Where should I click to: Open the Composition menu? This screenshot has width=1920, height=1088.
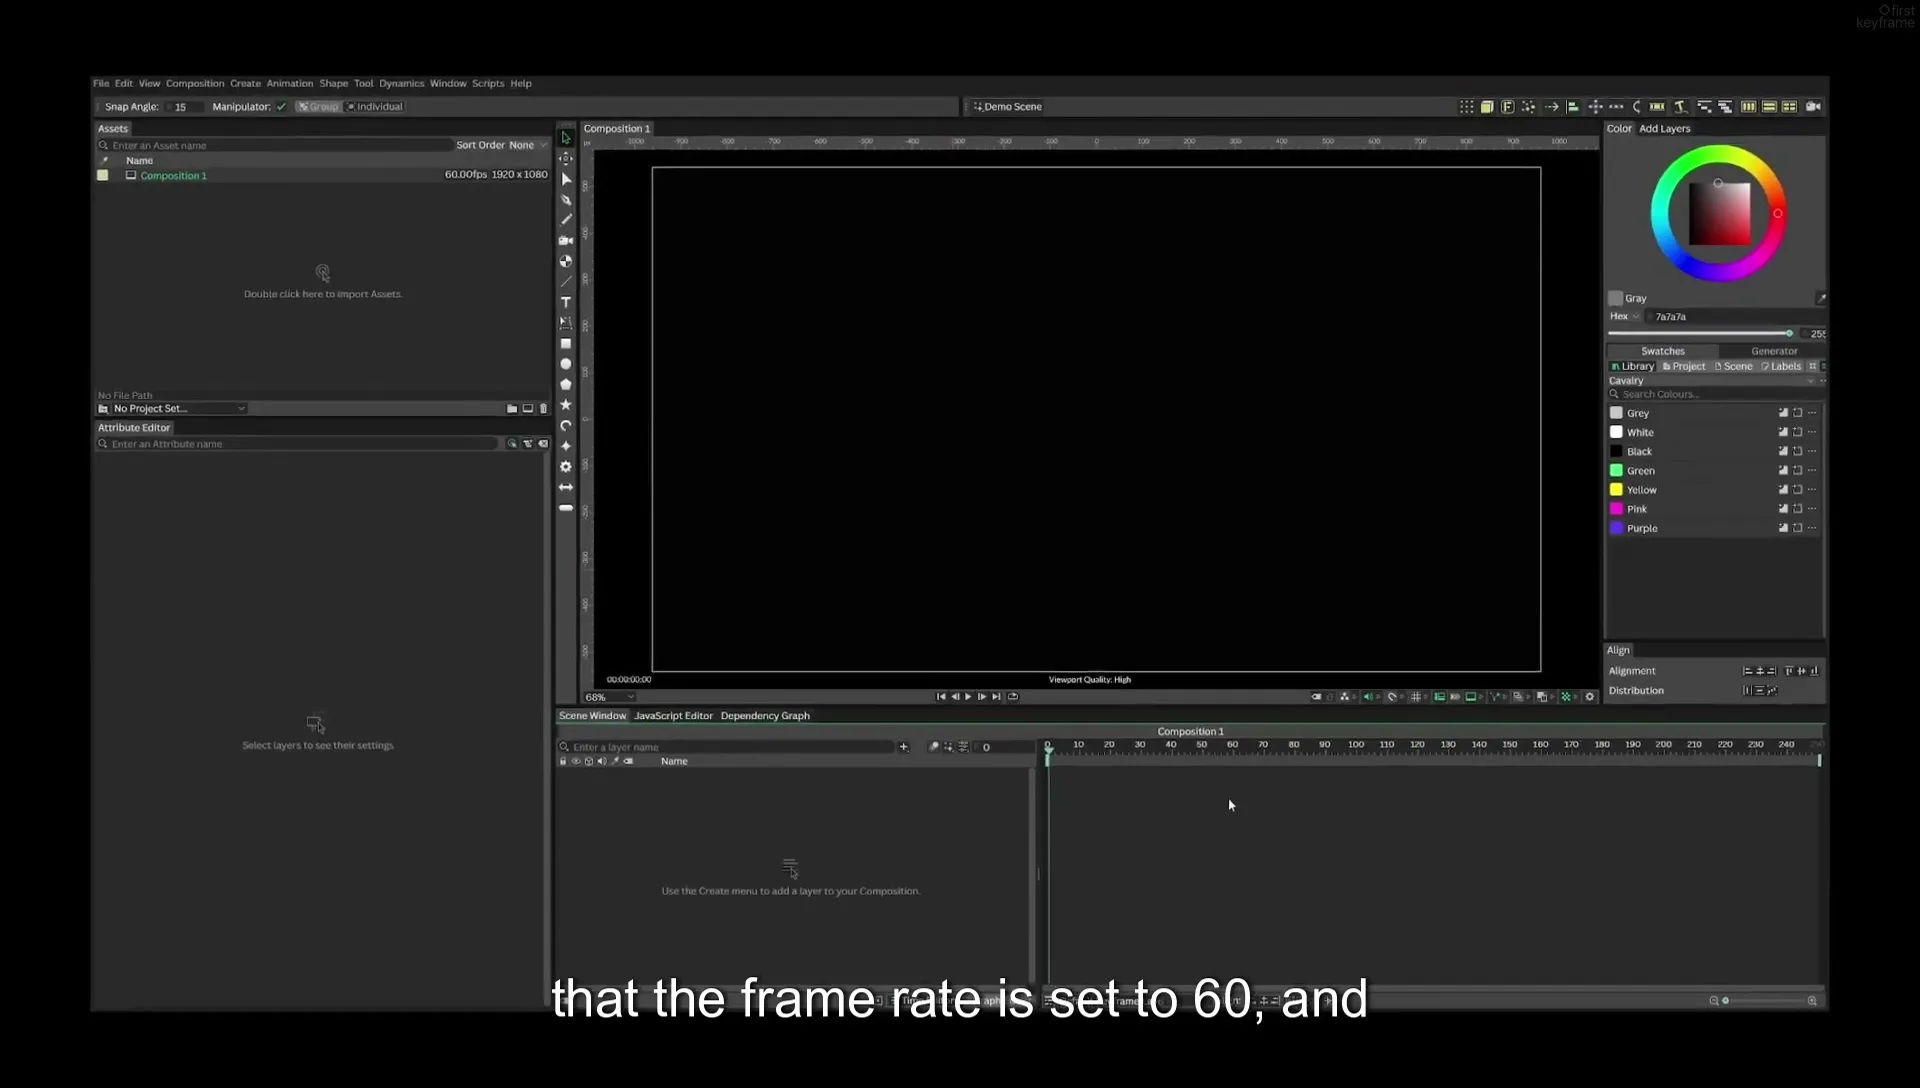coord(195,84)
